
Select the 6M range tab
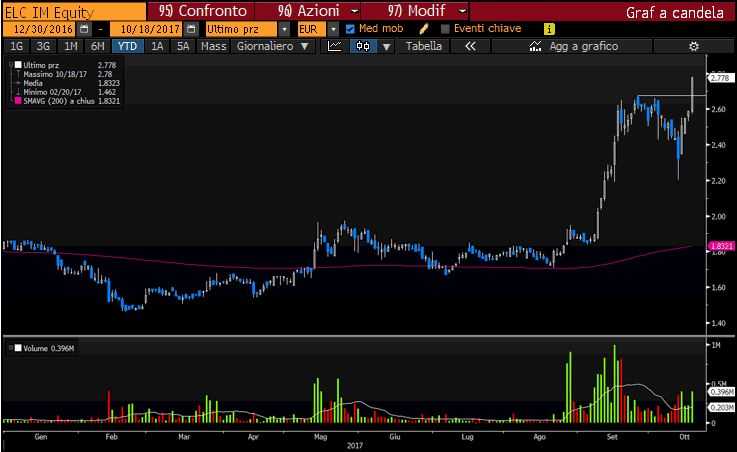tap(97, 46)
